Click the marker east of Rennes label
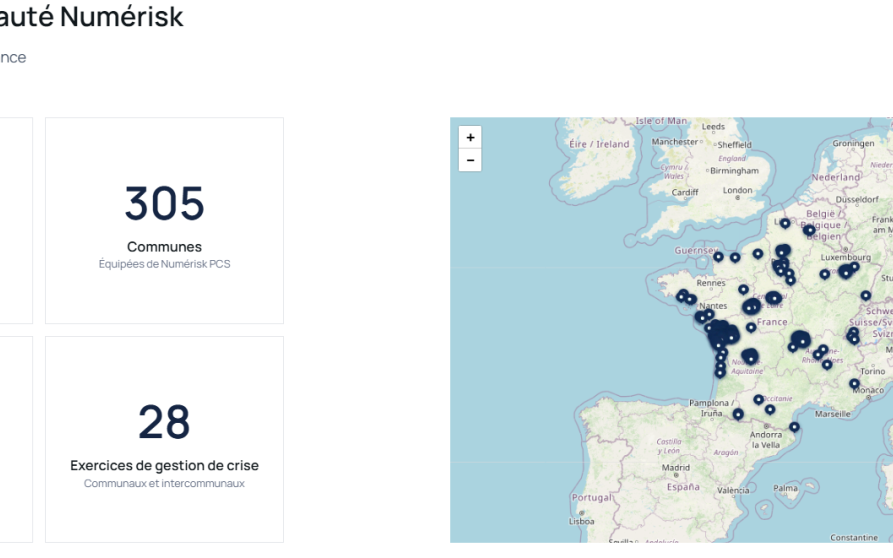 pos(743,289)
